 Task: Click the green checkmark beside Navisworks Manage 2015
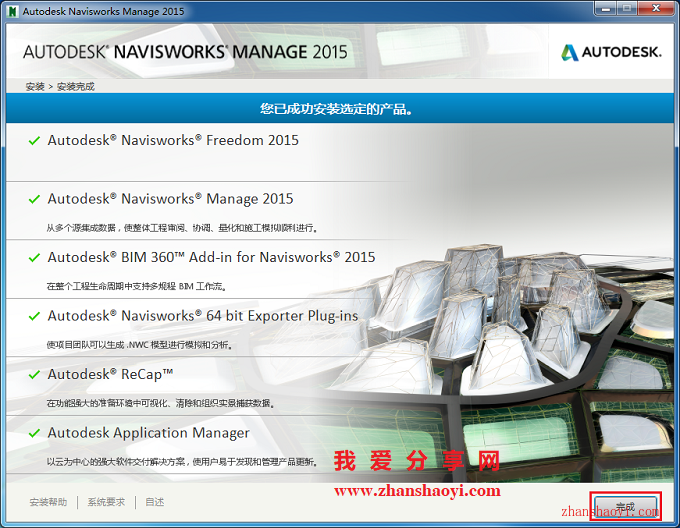[34, 199]
